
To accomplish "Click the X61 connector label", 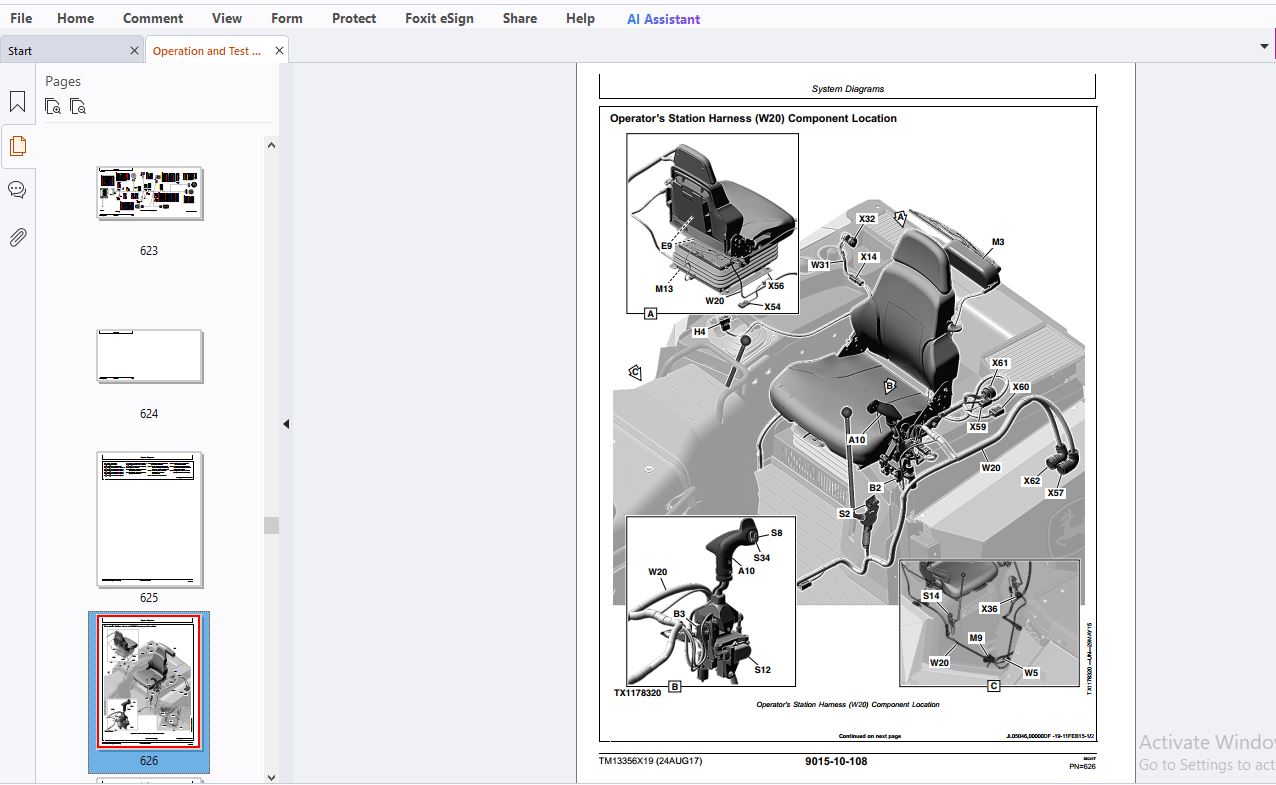I will (1000, 363).
